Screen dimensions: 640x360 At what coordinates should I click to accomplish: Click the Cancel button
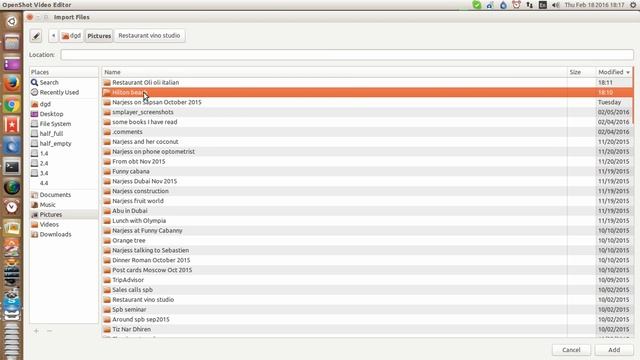[x=571, y=350]
